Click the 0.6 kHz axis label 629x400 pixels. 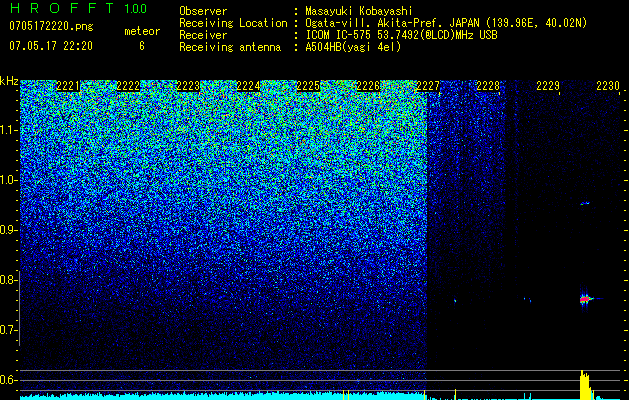8,380
